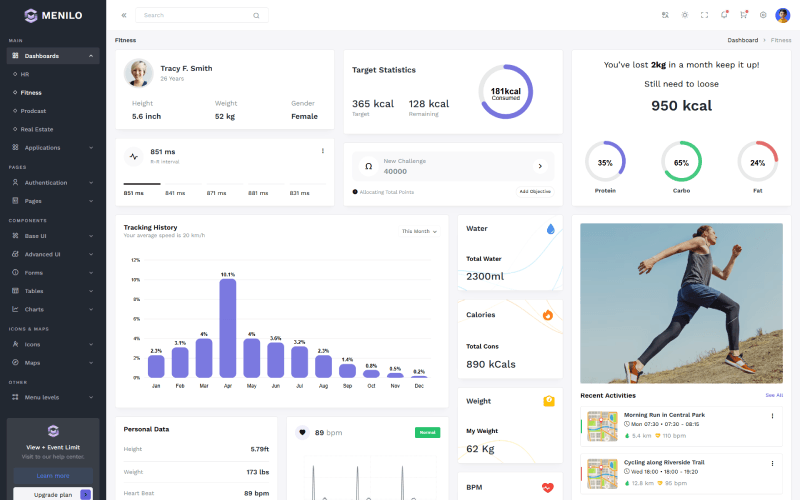
Task: Click the Add Objective button
Action: click(x=535, y=191)
